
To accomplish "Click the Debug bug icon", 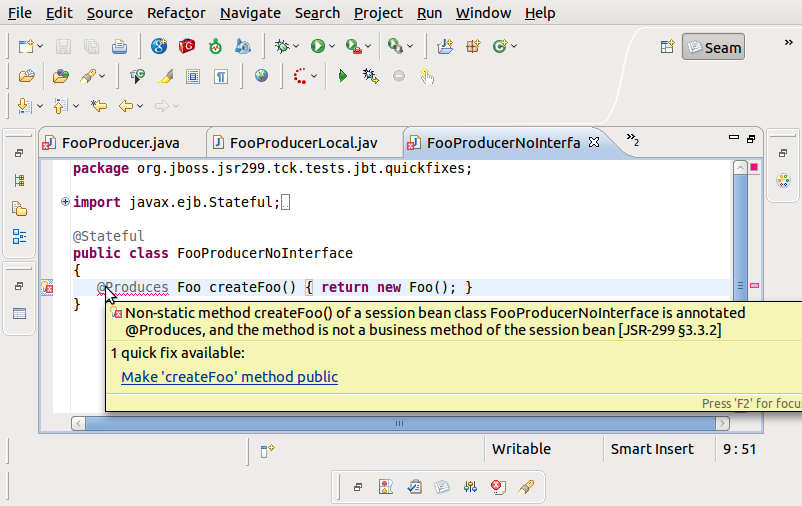I will [282, 47].
